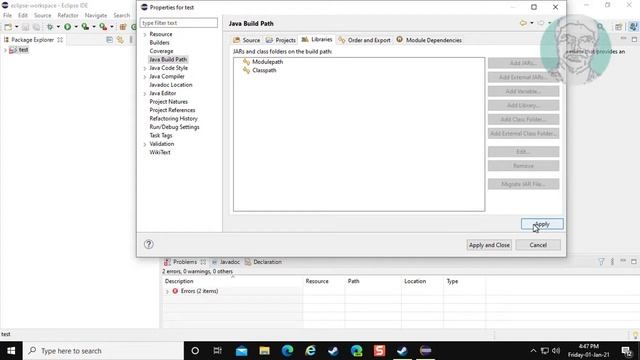Viewport: 640px width, 360px height.
Task: Open Microsoft Edge from the taskbar
Action: (x=287, y=351)
